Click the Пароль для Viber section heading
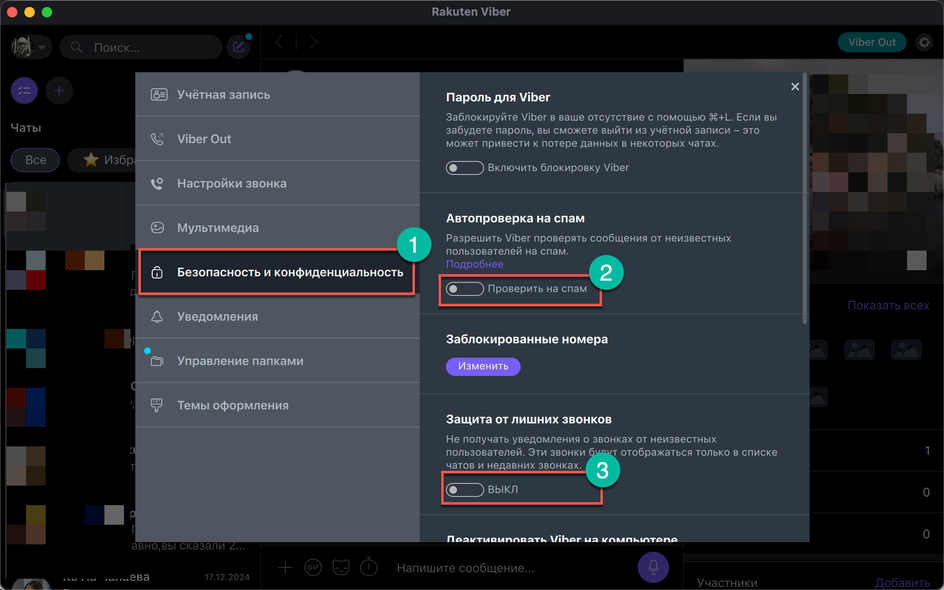The width and height of the screenshot is (944, 590). tap(498, 98)
